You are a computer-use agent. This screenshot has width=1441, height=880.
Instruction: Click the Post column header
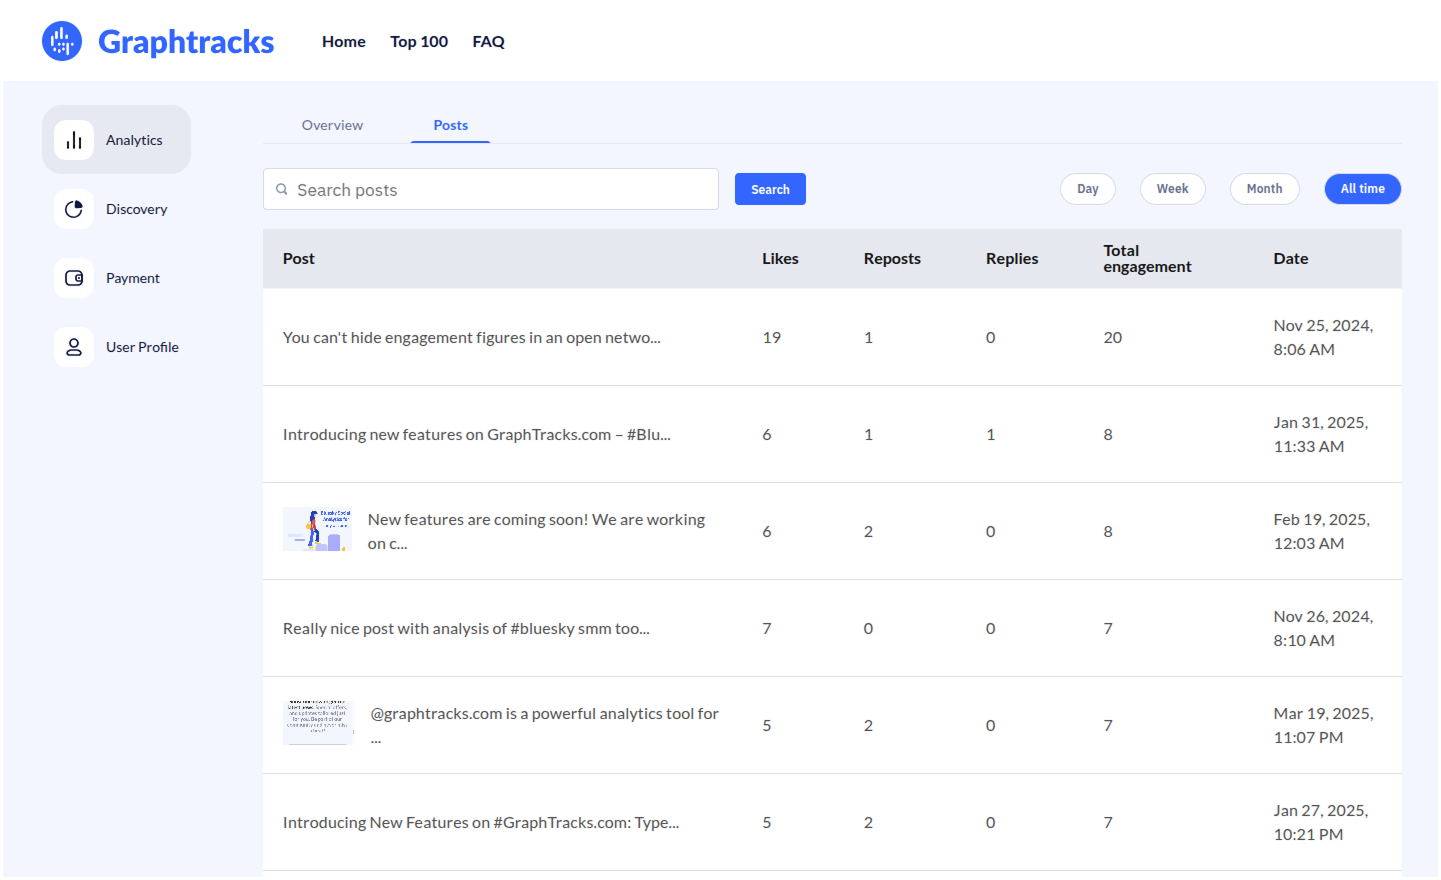tap(299, 258)
